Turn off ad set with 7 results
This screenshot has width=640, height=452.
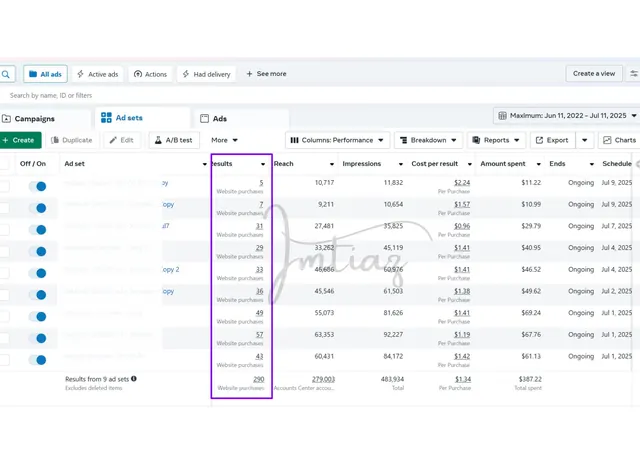37,208
